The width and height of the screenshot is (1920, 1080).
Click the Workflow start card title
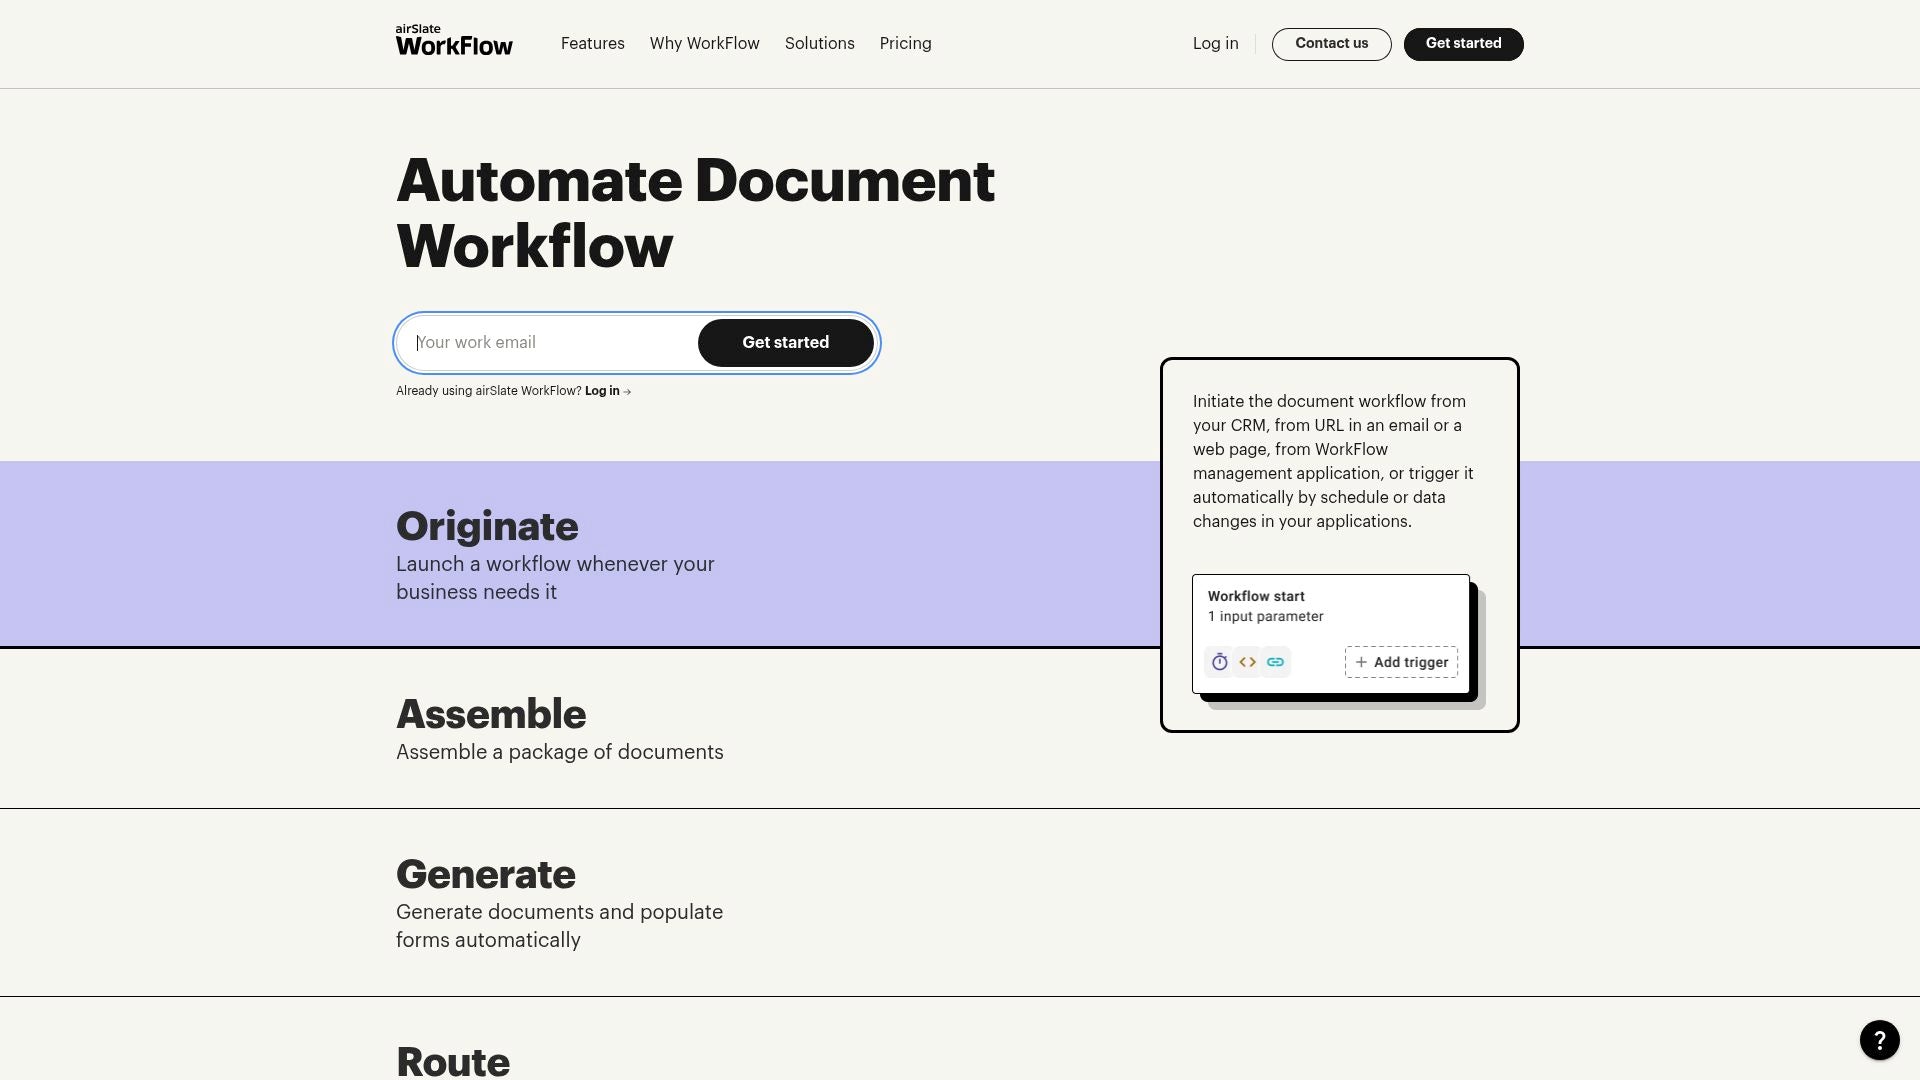coord(1256,596)
